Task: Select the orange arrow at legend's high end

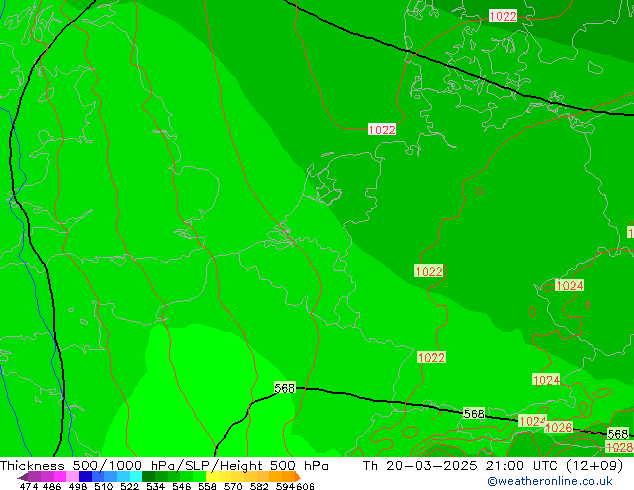Action: point(298,477)
